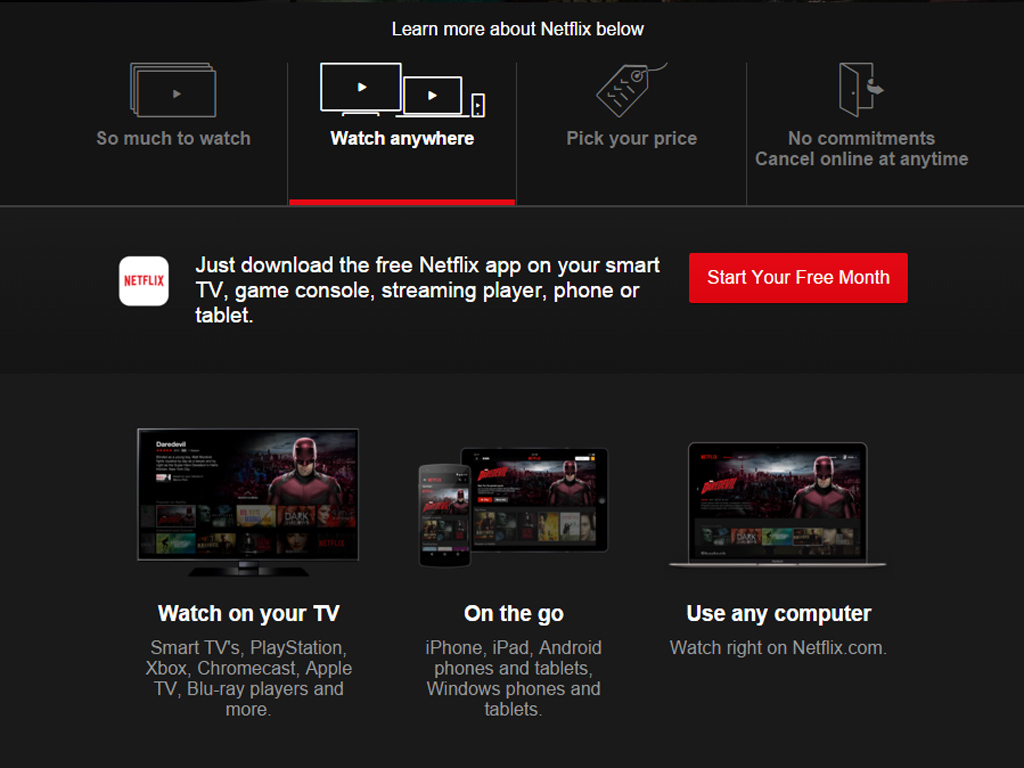Click the 'Smart TV's, PlayStation, Xbox' description text
This screenshot has height=768, width=1024.
(249, 679)
